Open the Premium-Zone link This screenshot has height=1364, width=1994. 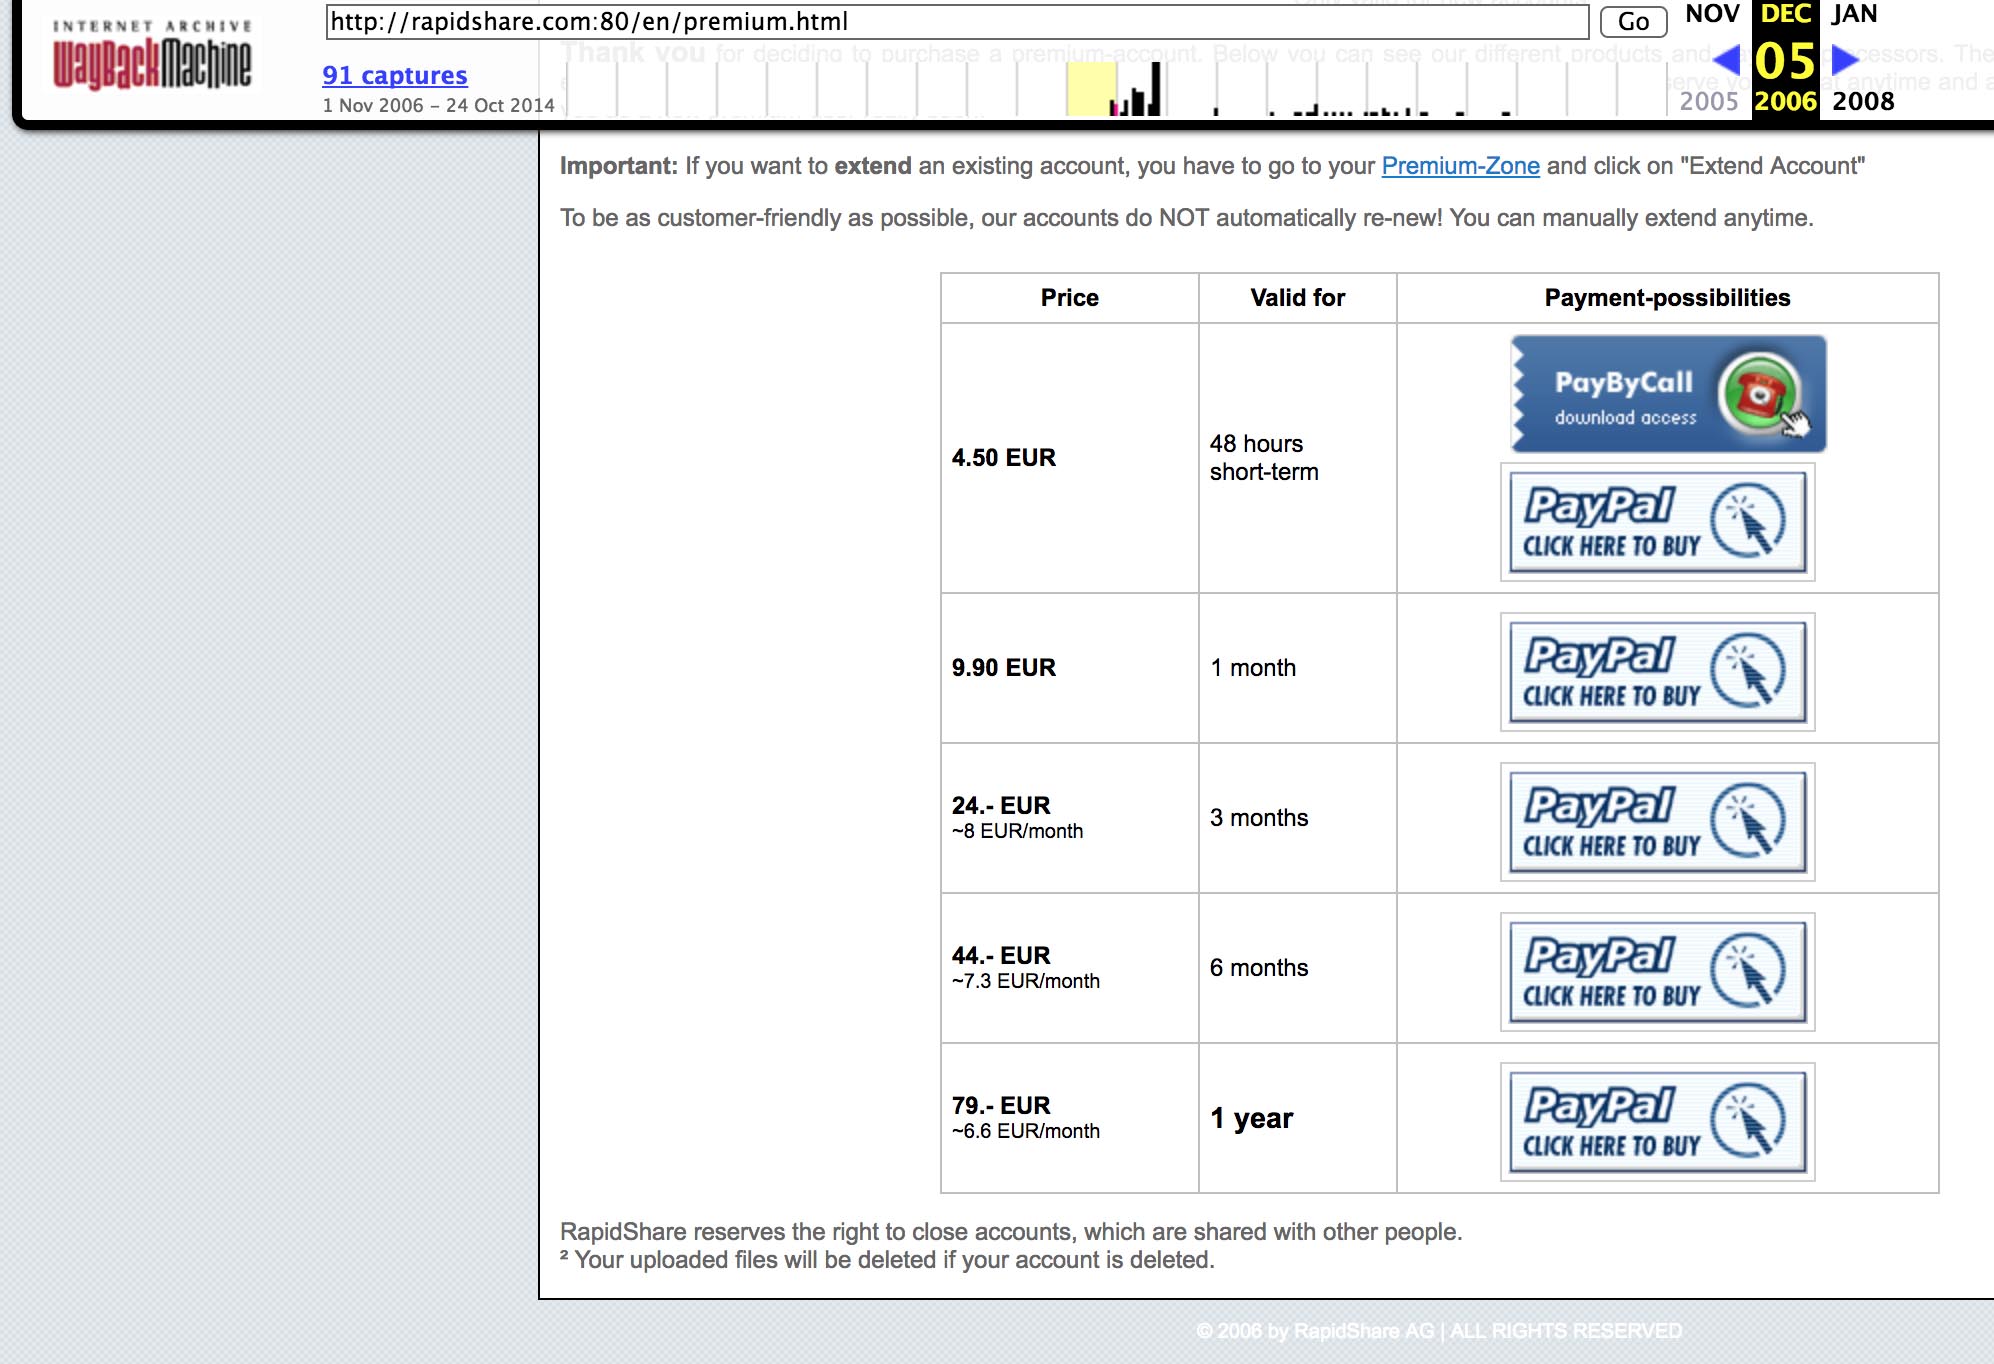point(1459,166)
